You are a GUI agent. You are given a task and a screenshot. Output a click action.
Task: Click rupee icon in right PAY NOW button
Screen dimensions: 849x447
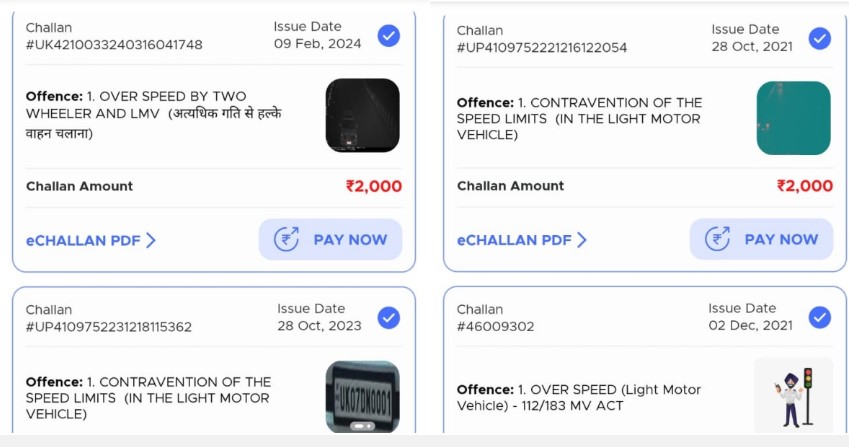[718, 240]
